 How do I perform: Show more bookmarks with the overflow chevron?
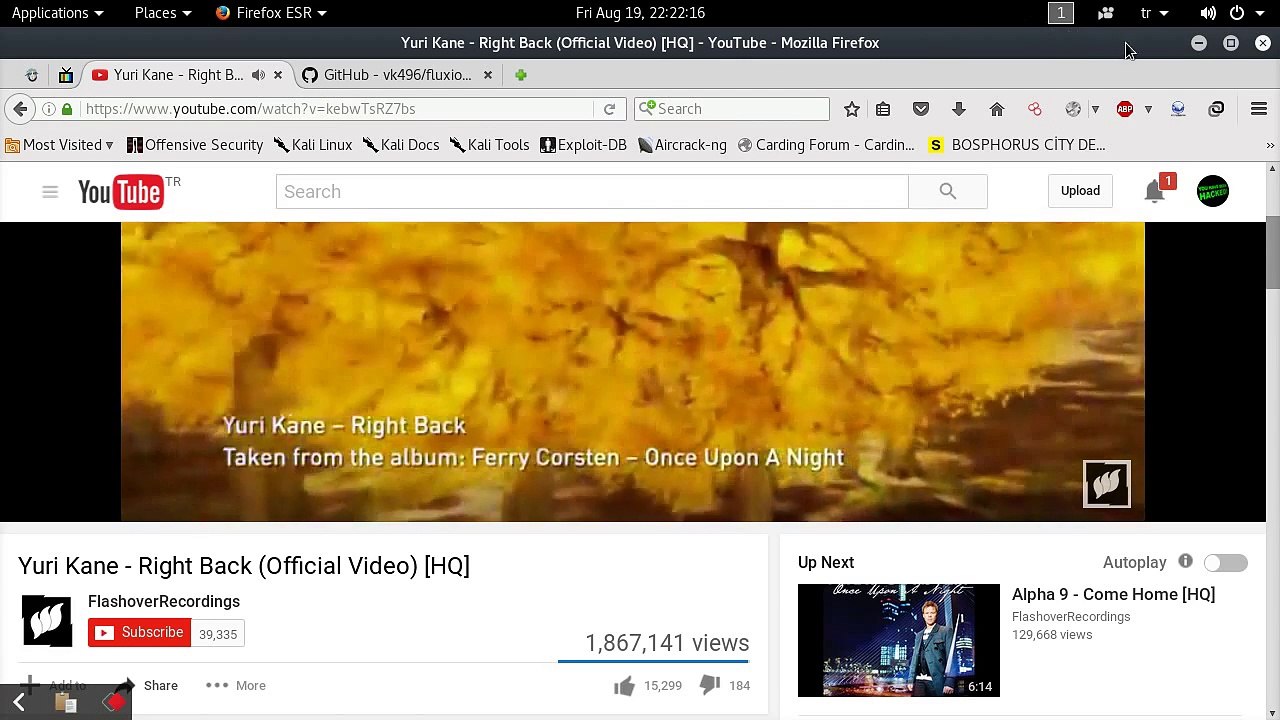coord(1270,145)
